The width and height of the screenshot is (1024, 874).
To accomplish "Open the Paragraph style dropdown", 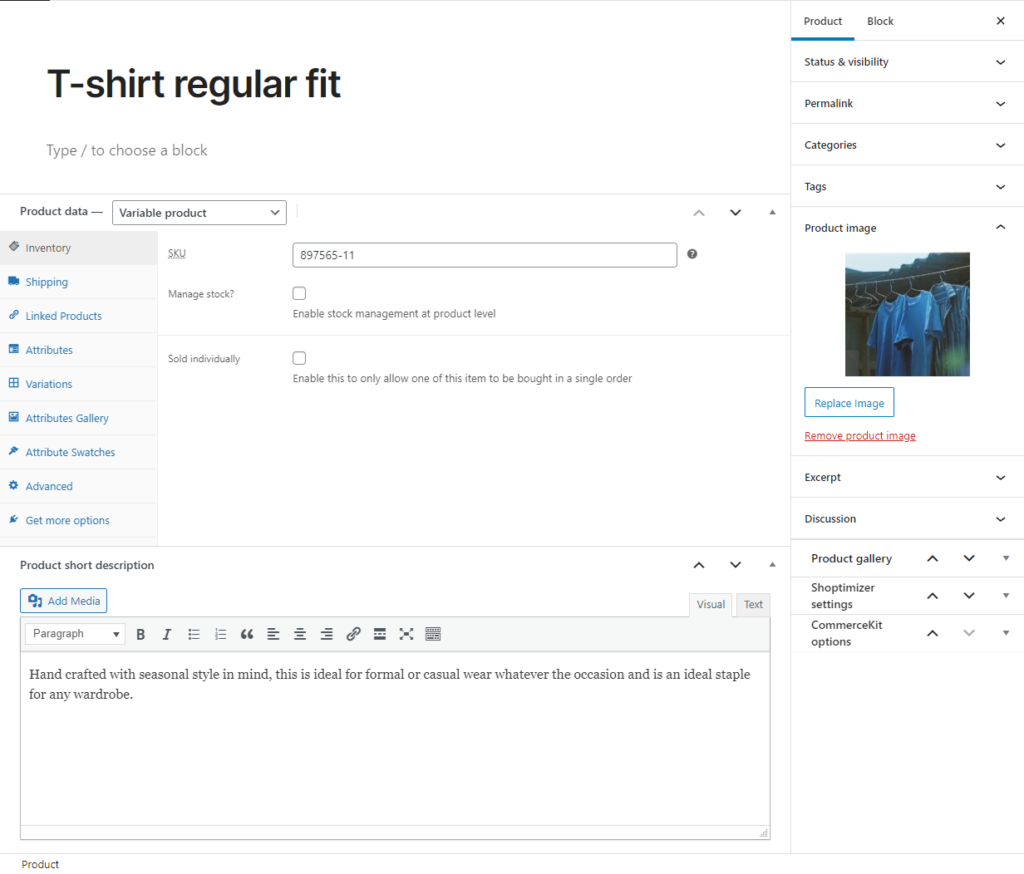I will [x=75, y=633].
